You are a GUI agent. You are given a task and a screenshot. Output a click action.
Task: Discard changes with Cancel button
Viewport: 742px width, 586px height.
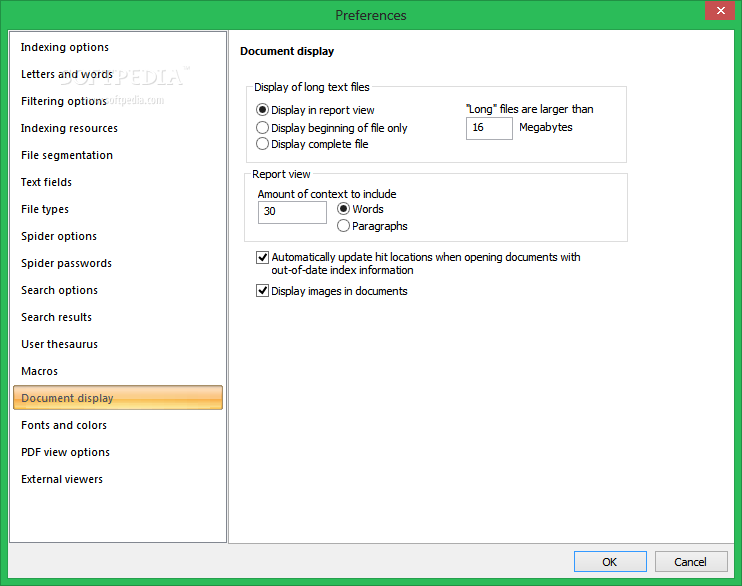[x=691, y=561]
